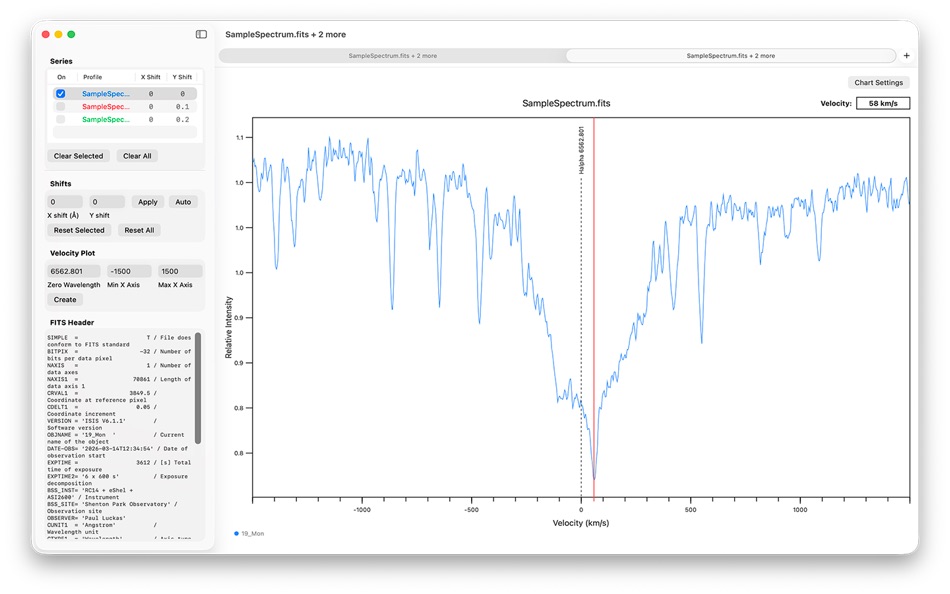Screen dimensions: 950x594
Task: Enable the green SampleSpec series checkbox
Action: pyautogui.click(x=61, y=119)
